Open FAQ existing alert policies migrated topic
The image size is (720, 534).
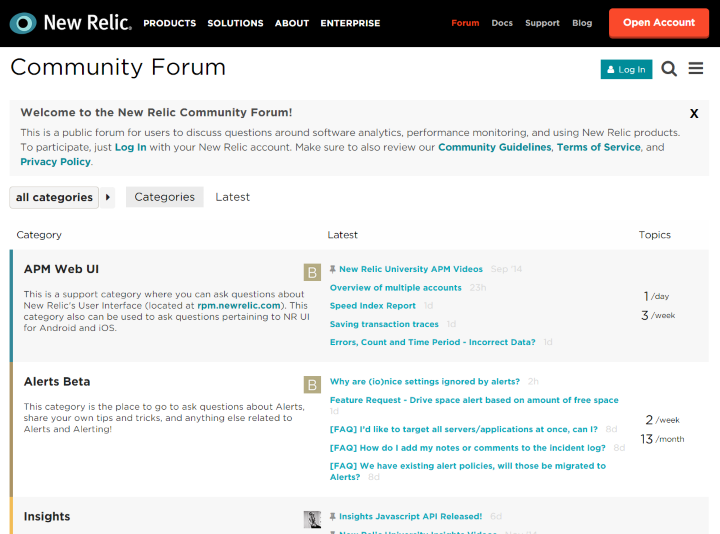click(467, 471)
